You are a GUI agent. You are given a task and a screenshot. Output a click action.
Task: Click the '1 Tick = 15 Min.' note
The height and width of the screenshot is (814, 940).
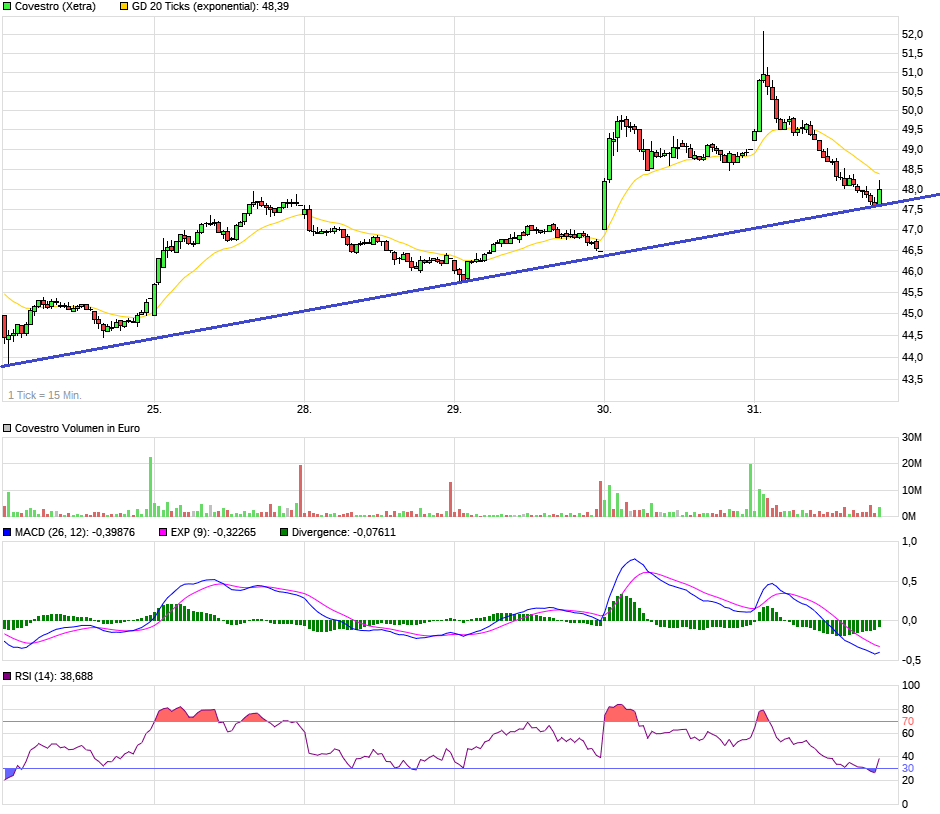tap(45, 395)
